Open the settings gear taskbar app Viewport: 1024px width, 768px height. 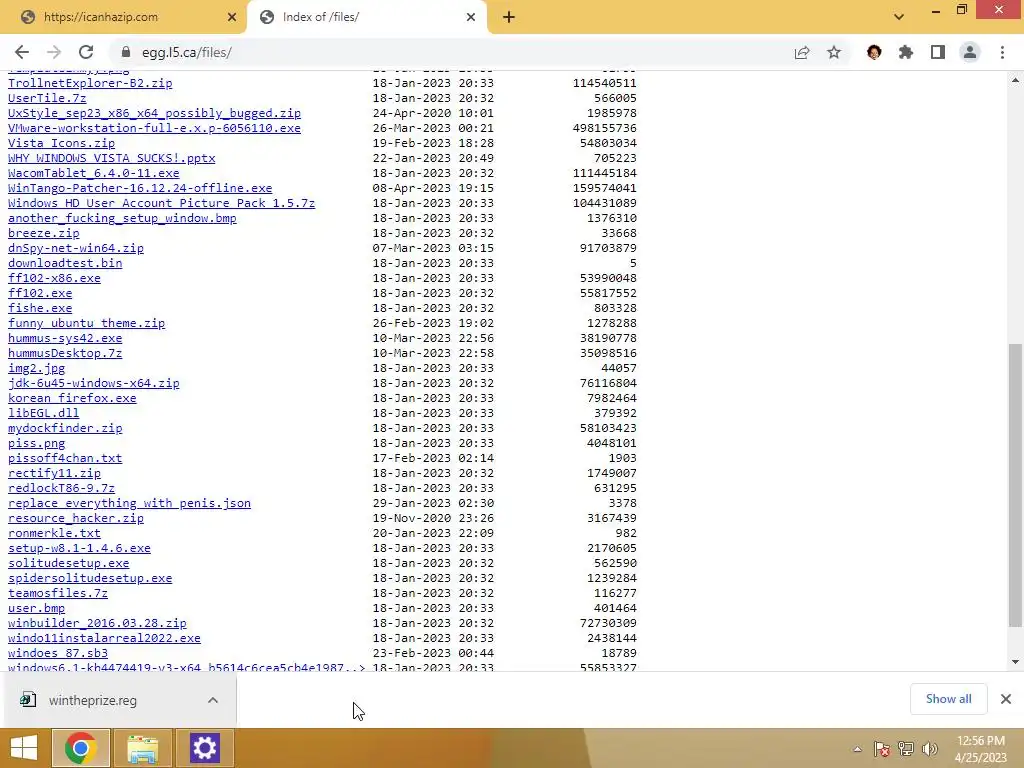click(x=204, y=748)
